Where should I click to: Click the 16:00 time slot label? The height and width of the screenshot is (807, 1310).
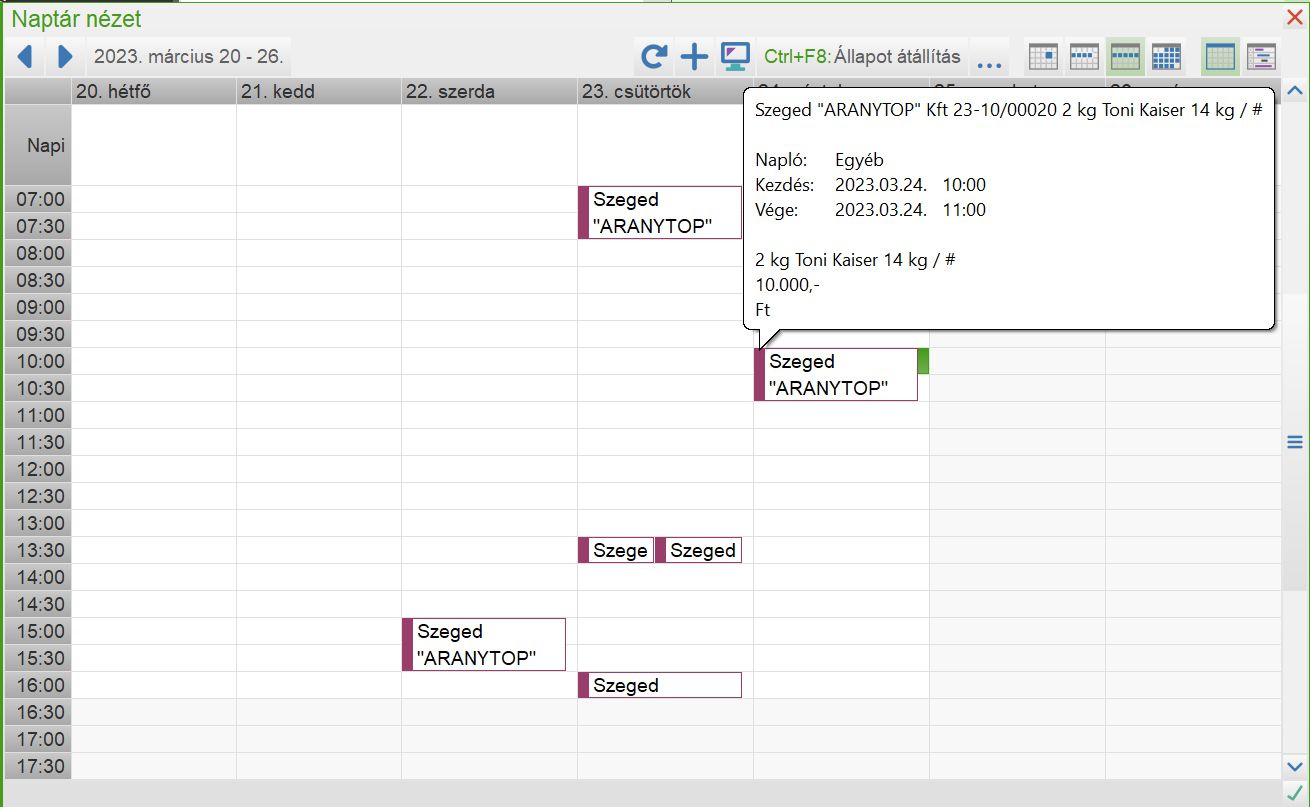(x=38, y=685)
